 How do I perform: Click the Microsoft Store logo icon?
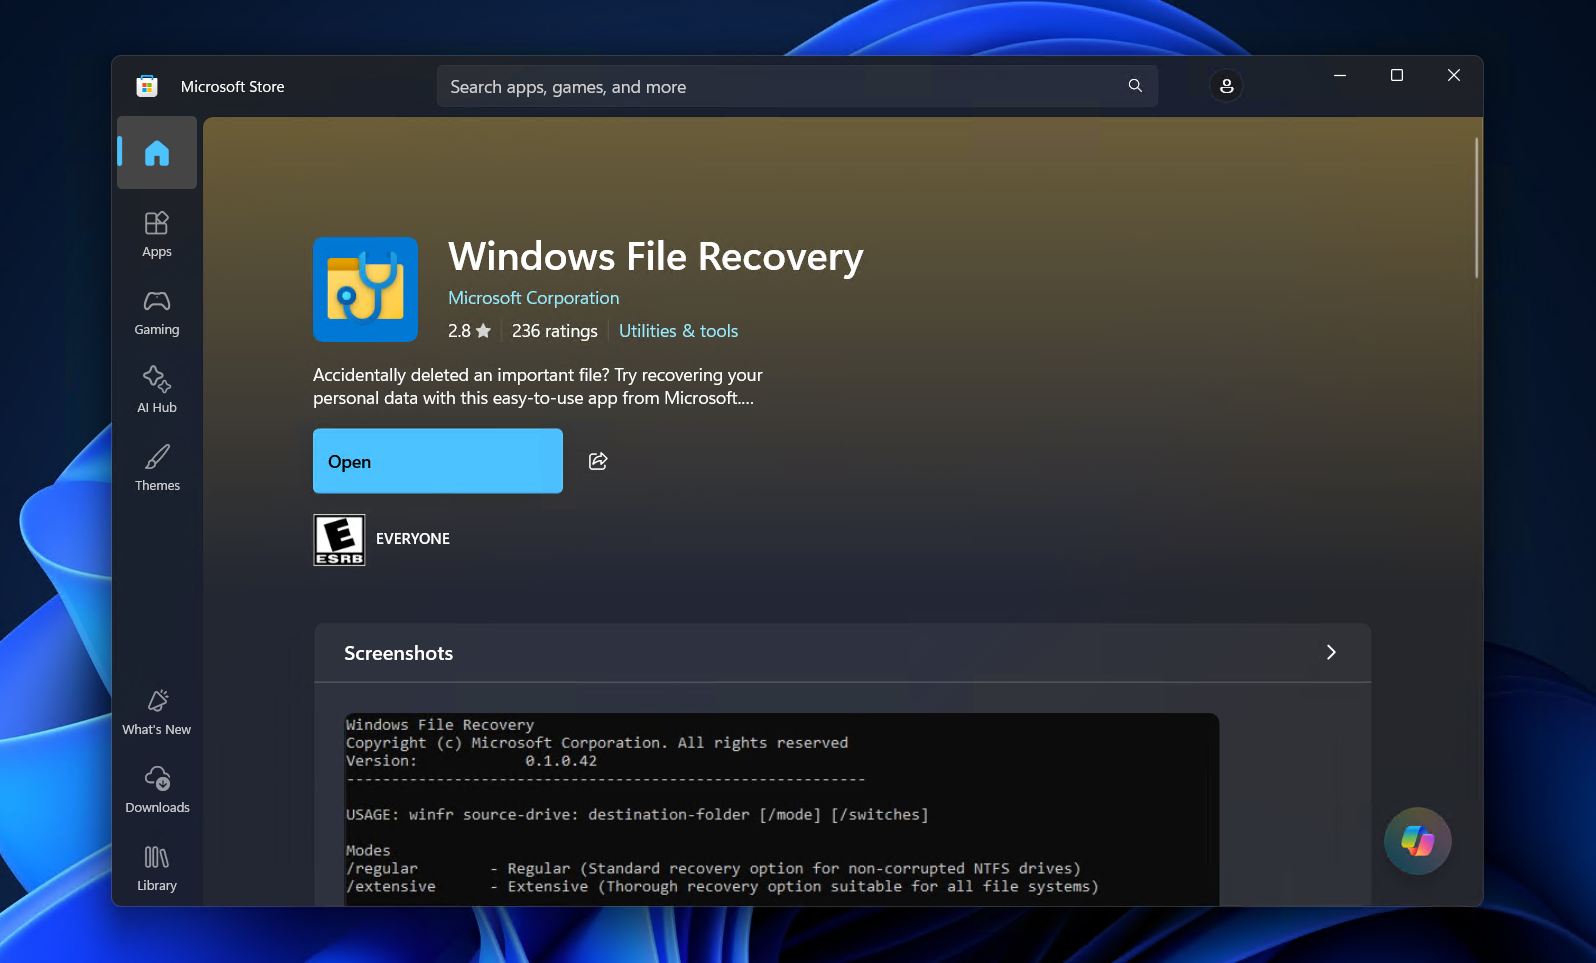[147, 86]
